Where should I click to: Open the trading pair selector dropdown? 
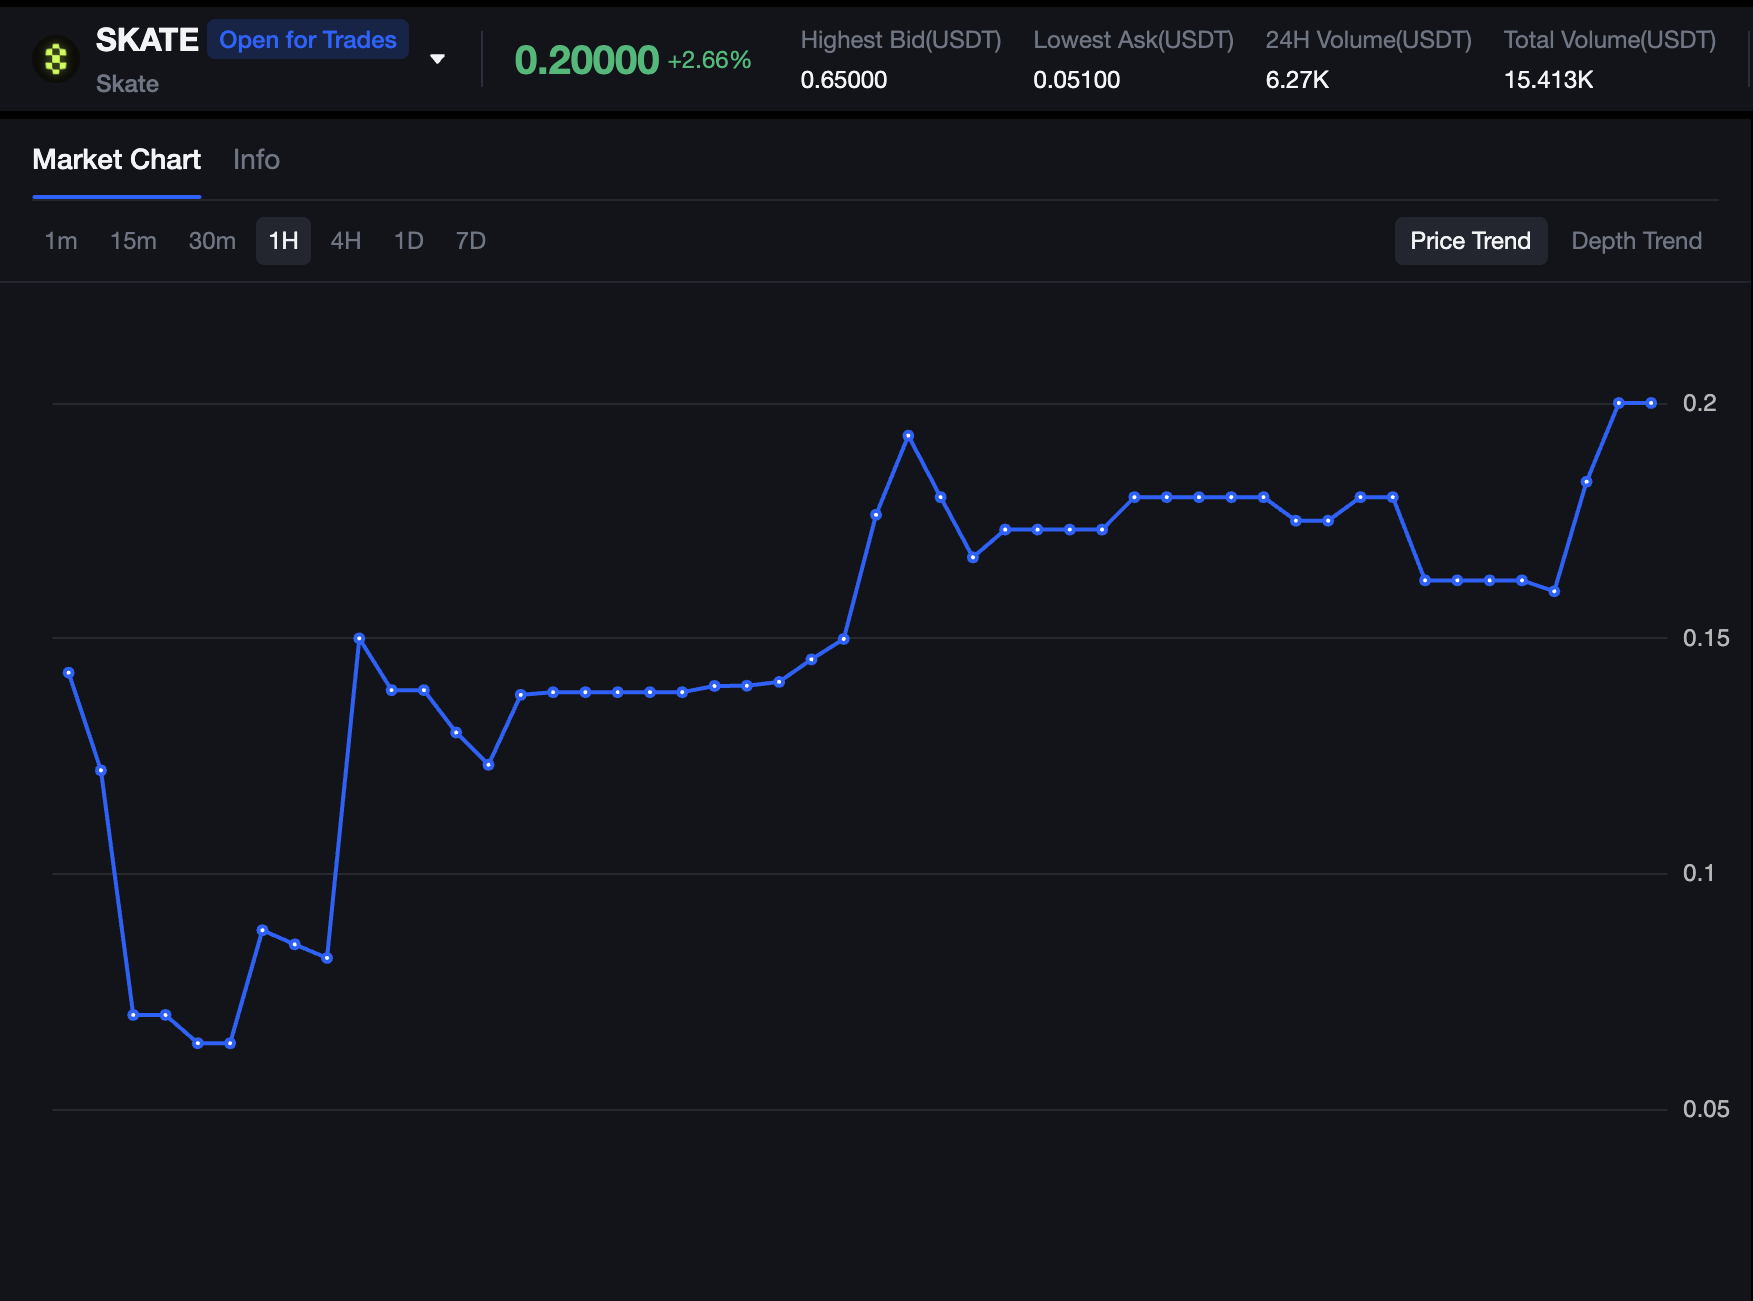point(437,58)
